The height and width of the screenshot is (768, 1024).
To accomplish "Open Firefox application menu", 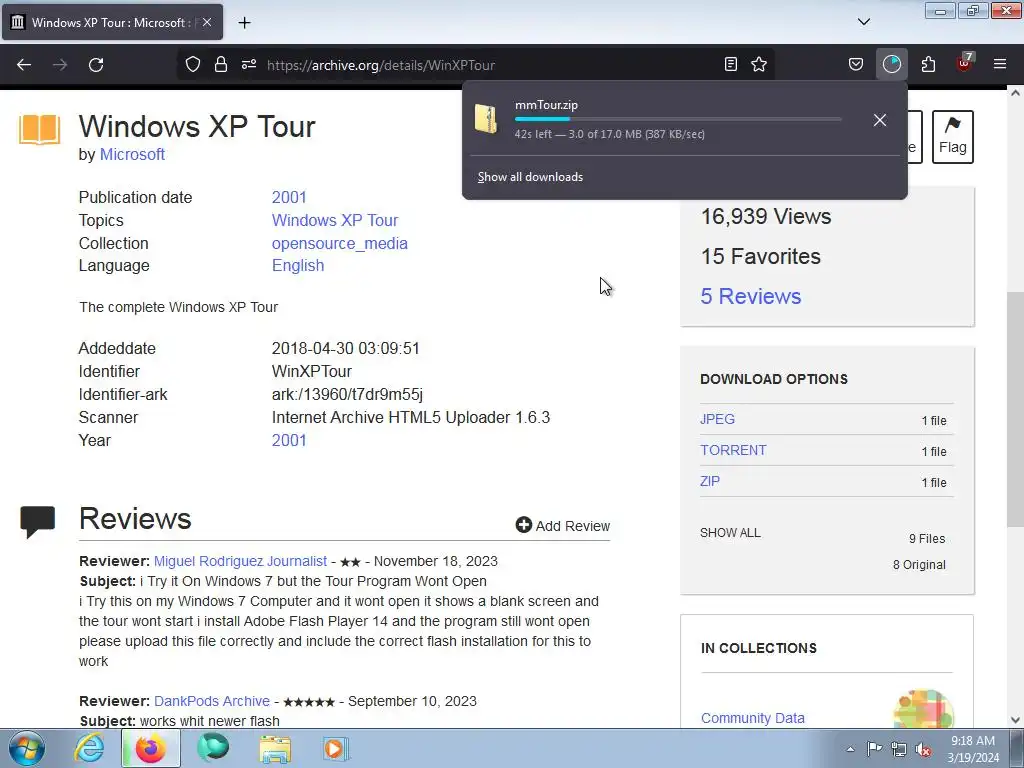I will click(x=1000, y=64).
